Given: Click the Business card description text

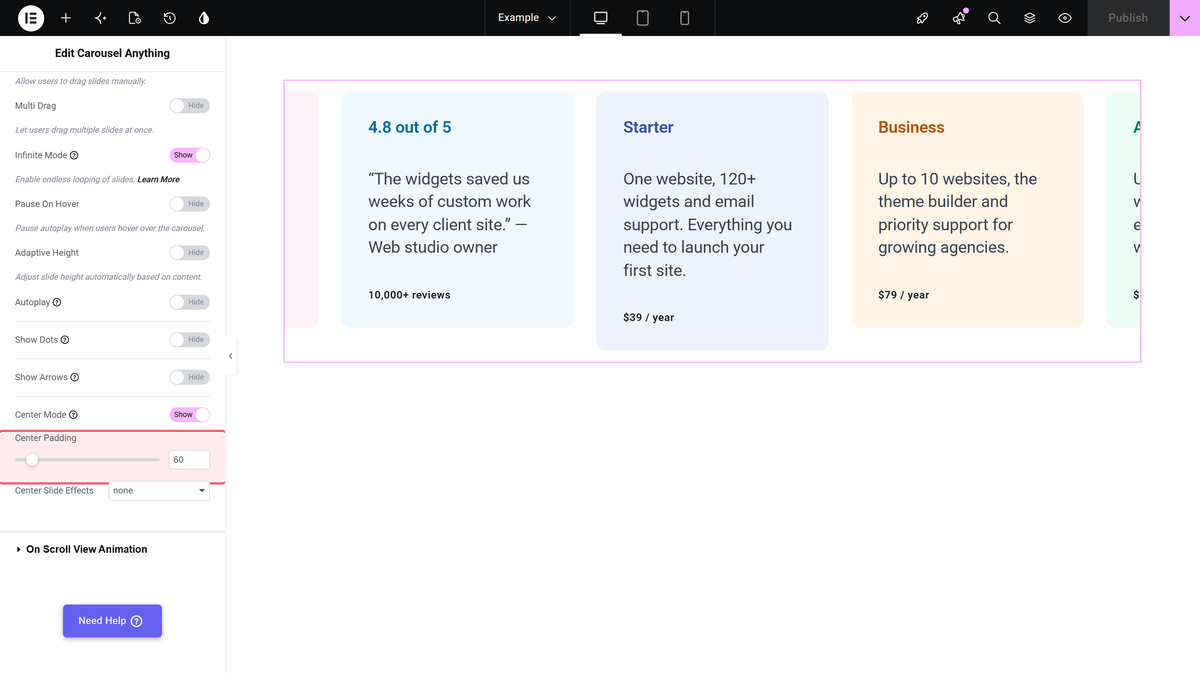Looking at the screenshot, I should tap(958, 213).
